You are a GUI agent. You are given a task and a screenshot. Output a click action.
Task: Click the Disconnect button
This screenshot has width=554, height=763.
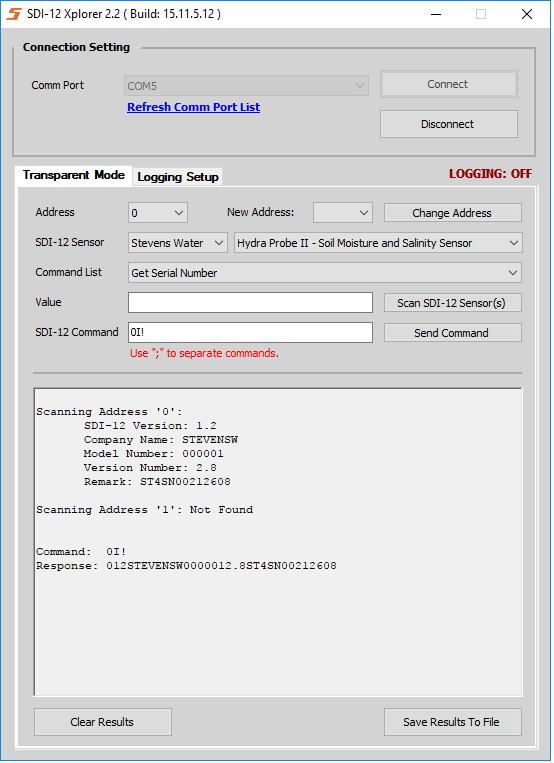pyautogui.click(x=448, y=124)
